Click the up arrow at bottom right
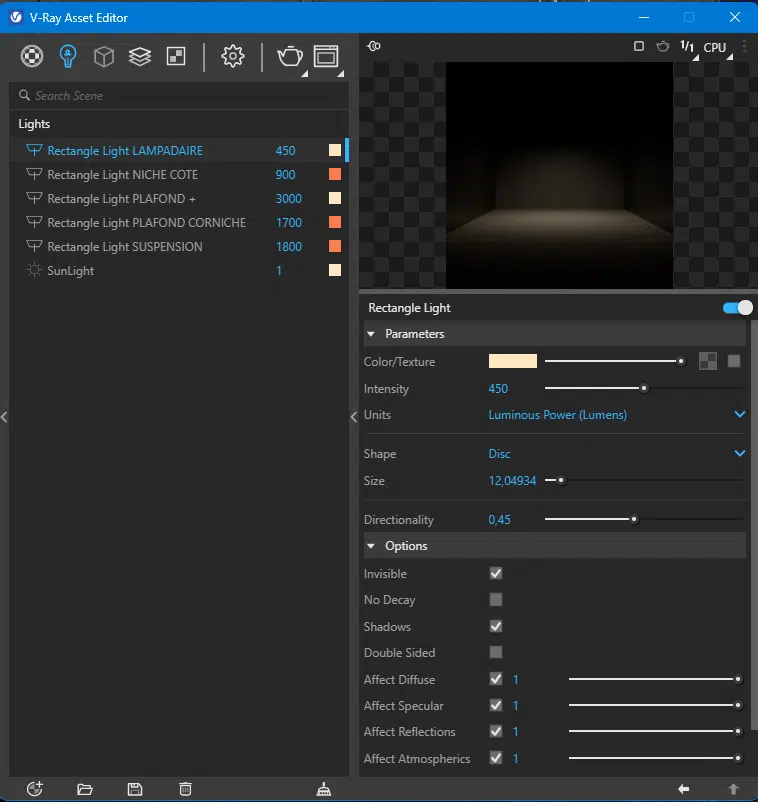This screenshot has height=802, width=758. click(733, 789)
